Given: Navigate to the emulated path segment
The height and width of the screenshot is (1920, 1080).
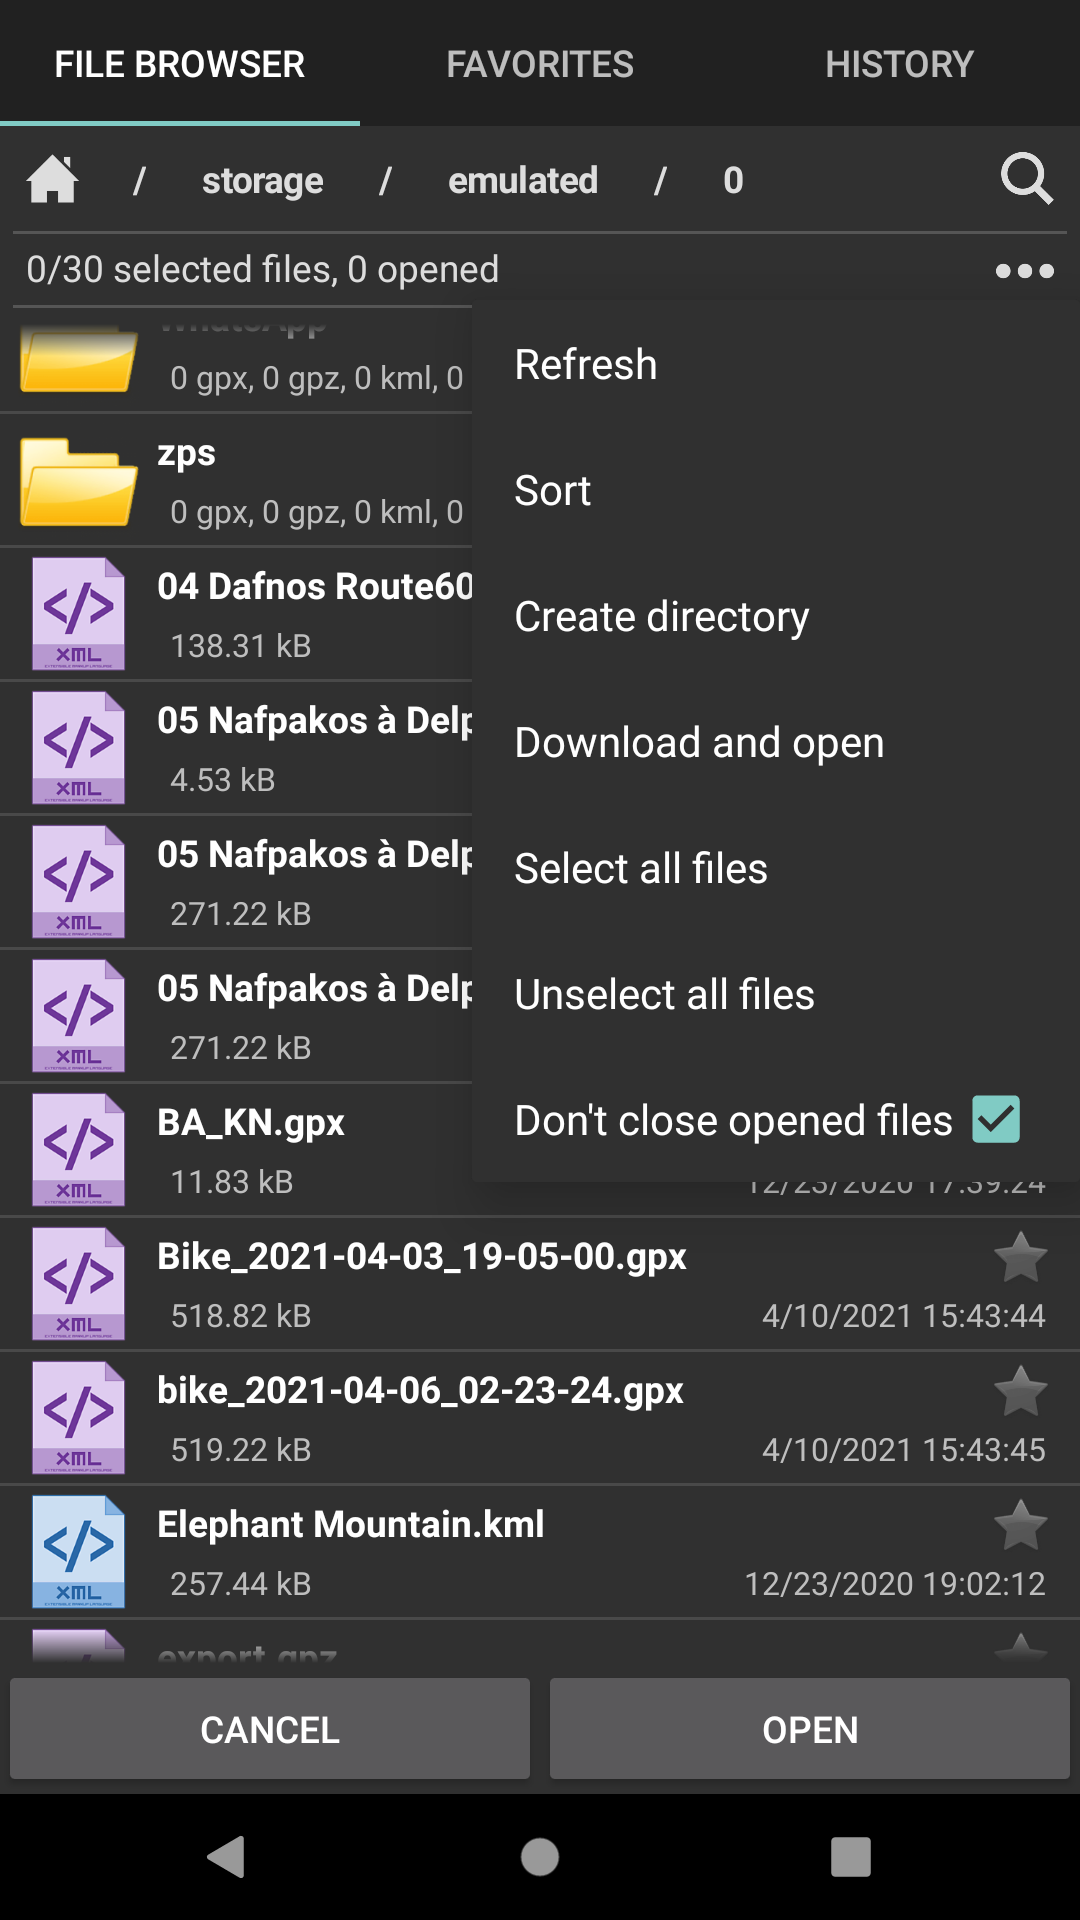Looking at the screenshot, I should pyautogui.click(x=523, y=181).
